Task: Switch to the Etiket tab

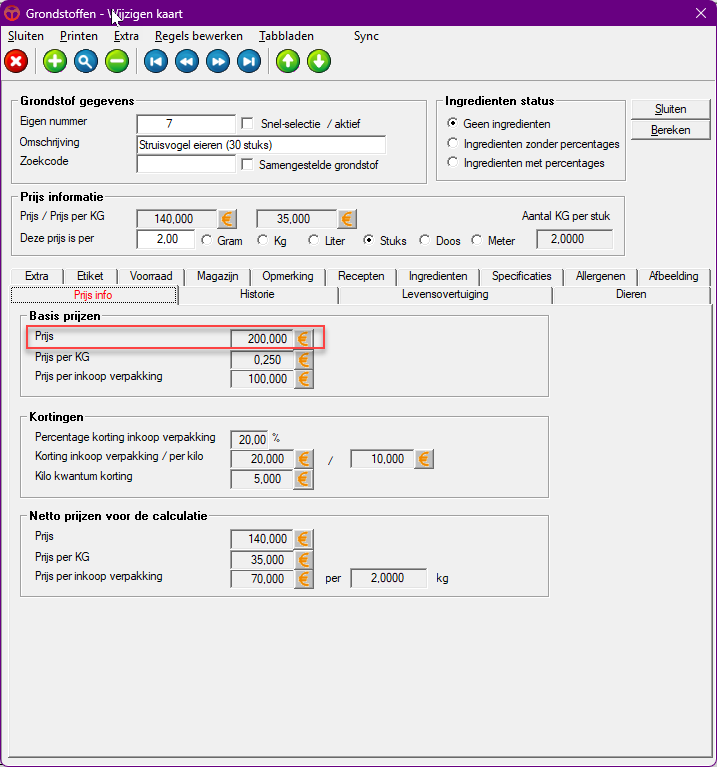Action: [90, 276]
